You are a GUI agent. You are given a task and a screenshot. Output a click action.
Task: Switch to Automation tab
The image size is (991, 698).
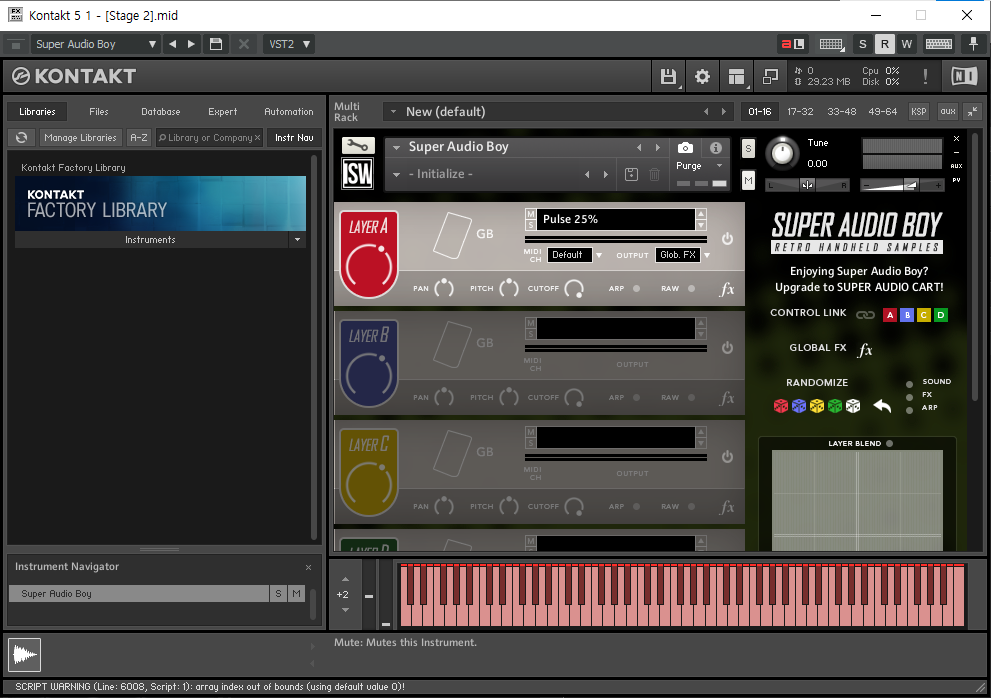(x=289, y=112)
